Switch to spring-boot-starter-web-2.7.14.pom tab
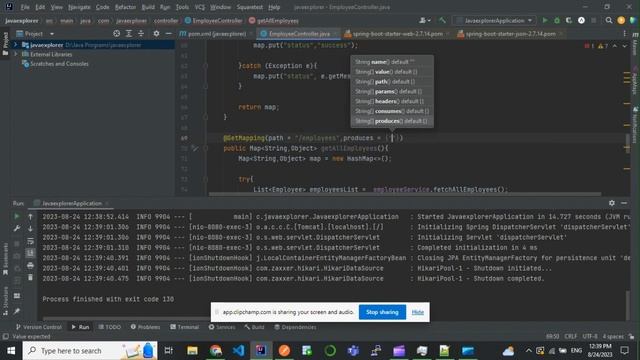 pyautogui.click(x=397, y=34)
